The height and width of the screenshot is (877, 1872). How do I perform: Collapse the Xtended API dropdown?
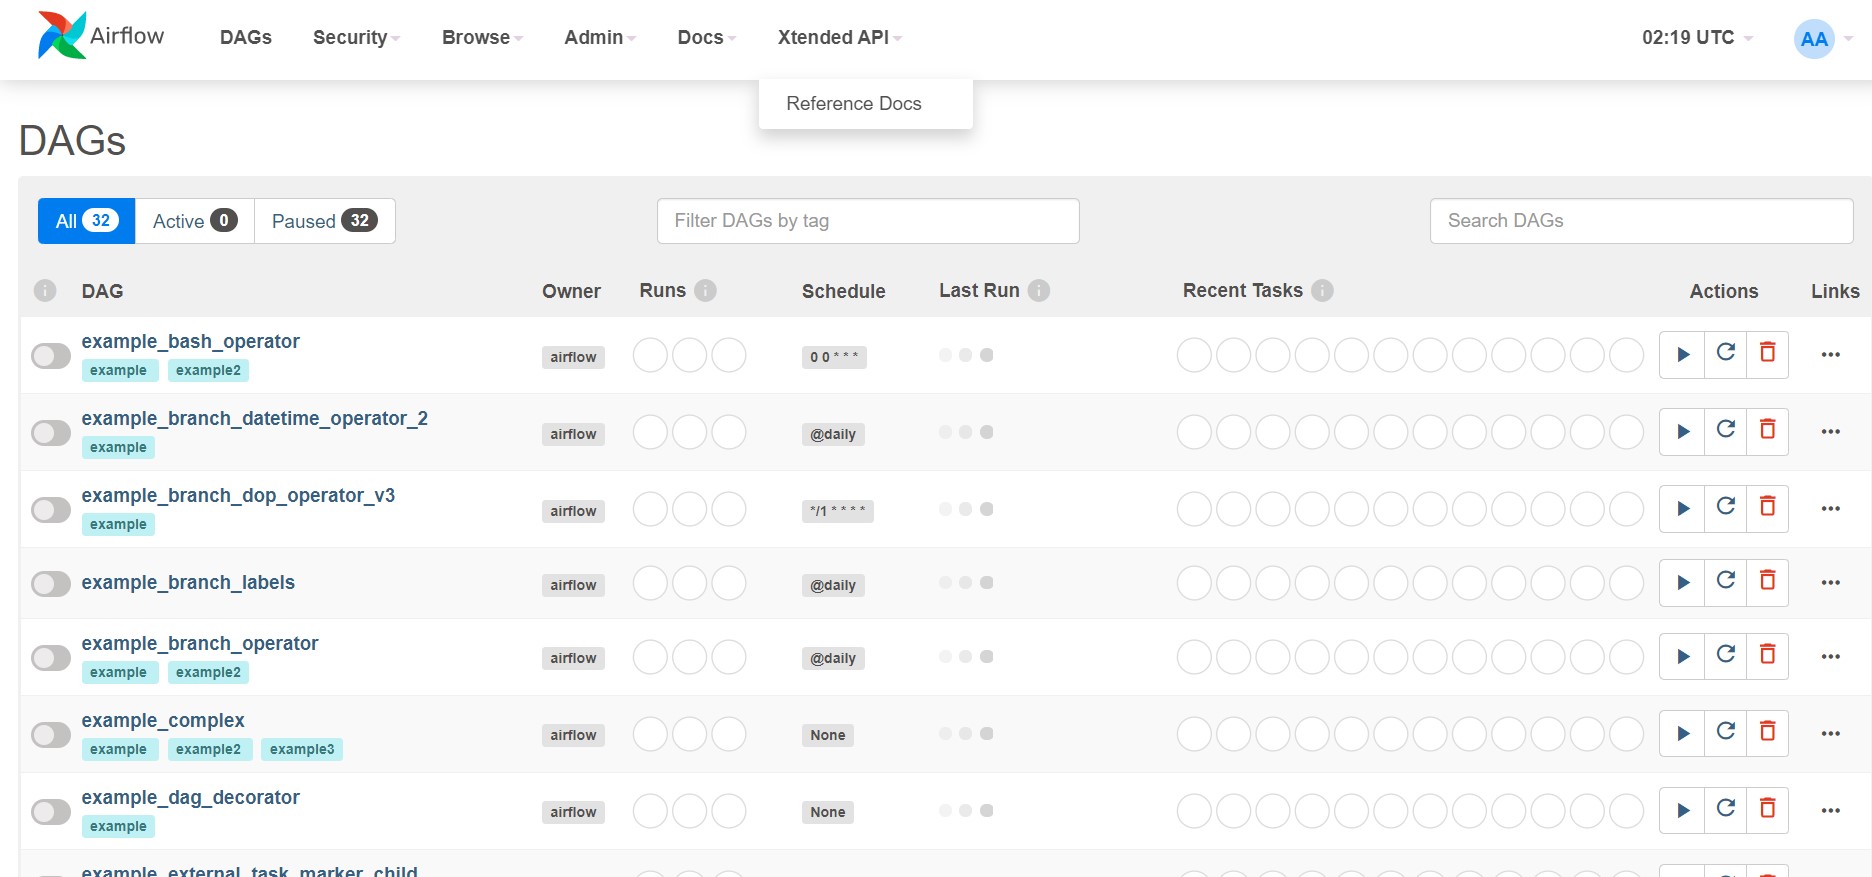pyautogui.click(x=839, y=37)
